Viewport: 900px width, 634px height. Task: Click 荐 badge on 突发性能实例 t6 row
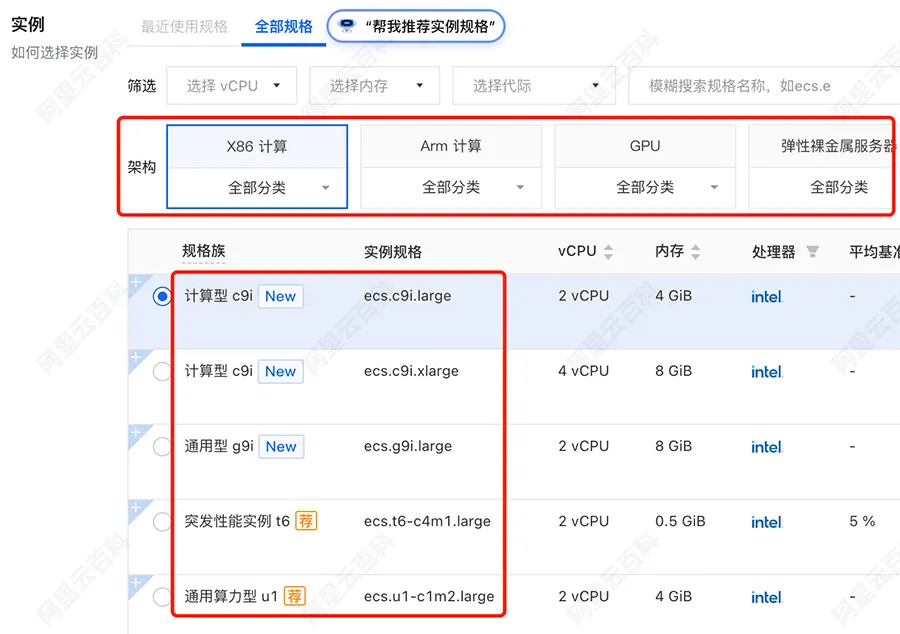[306, 521]
